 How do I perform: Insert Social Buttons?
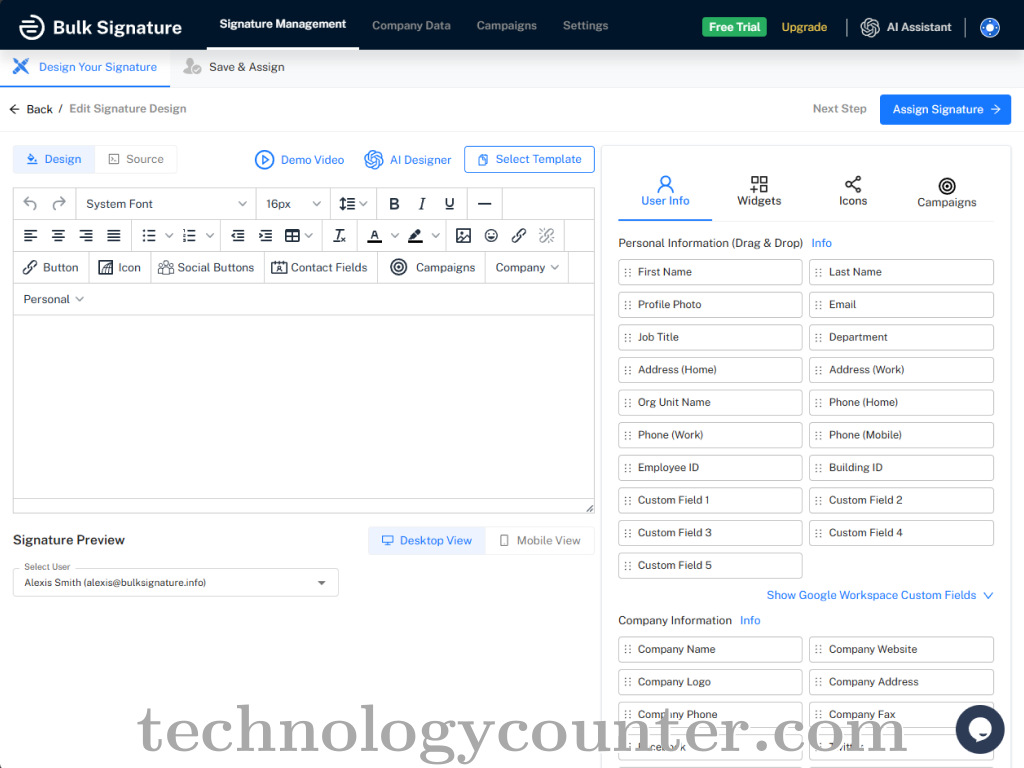click(x=207, y=268)
